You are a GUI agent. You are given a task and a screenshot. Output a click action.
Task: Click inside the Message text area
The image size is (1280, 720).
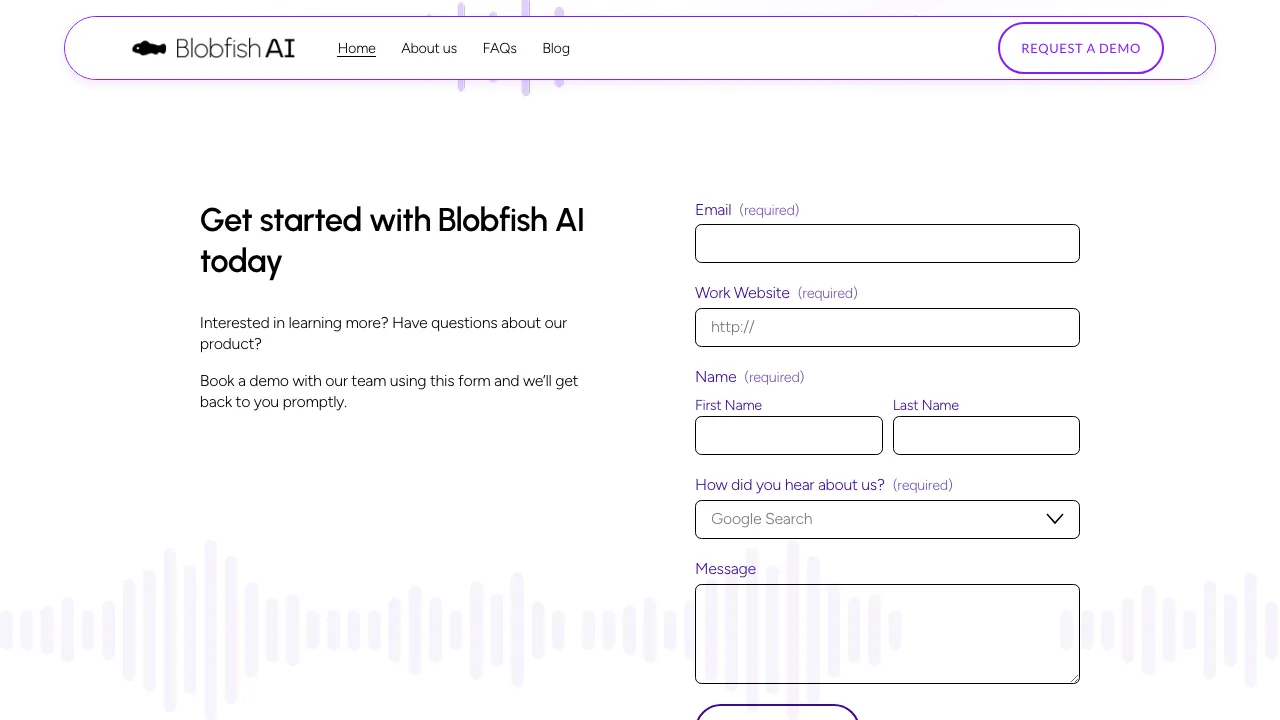[x=887, y=633]
